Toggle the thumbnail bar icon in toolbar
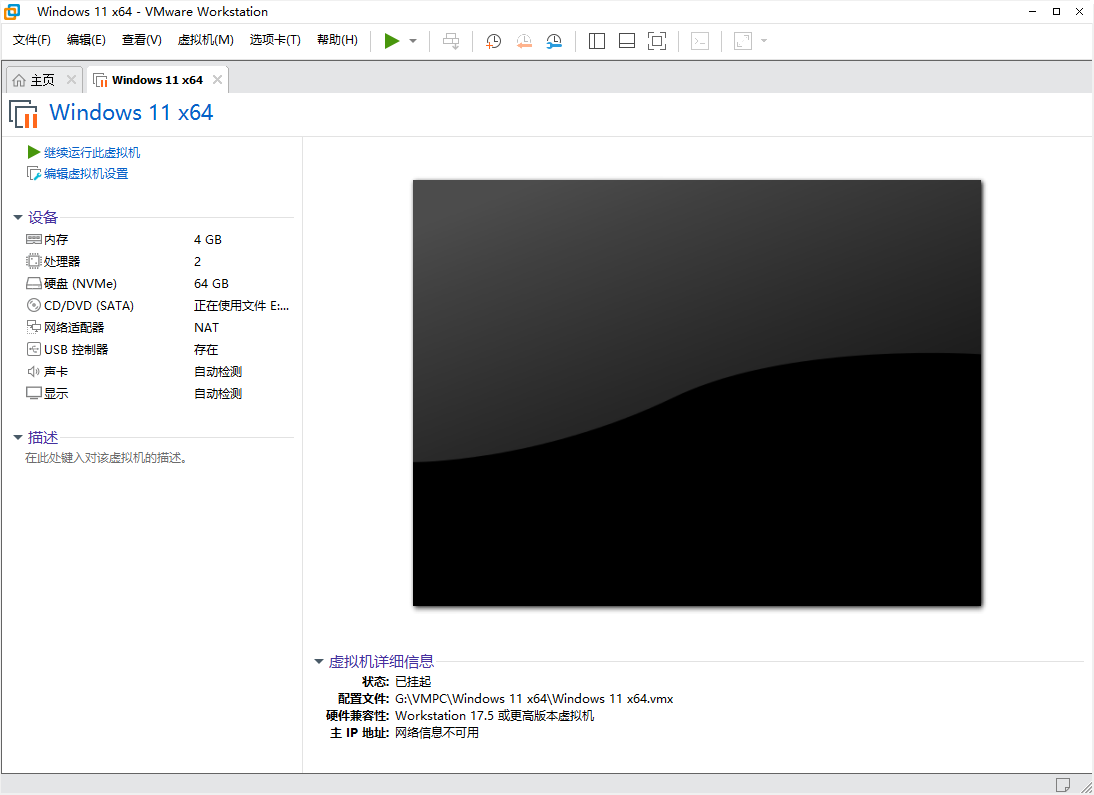Viewport: 1094px width, 795px height. click(x=627, y=41)
